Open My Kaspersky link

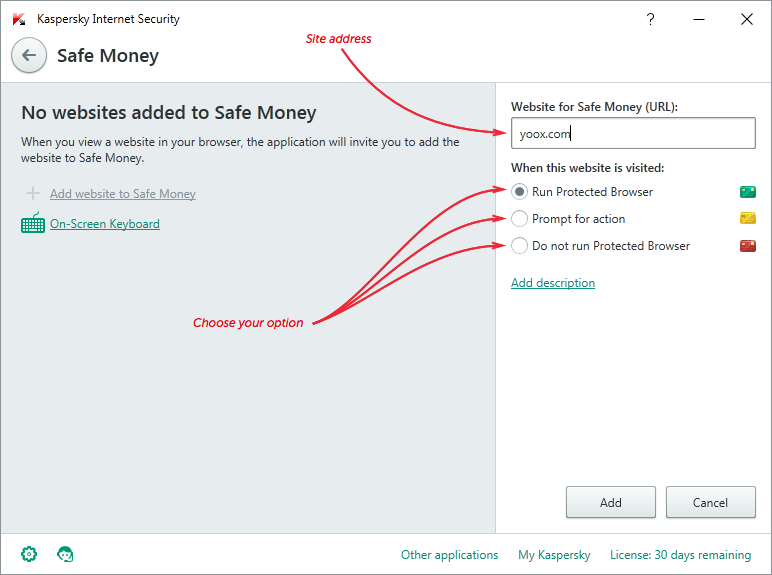554,554
